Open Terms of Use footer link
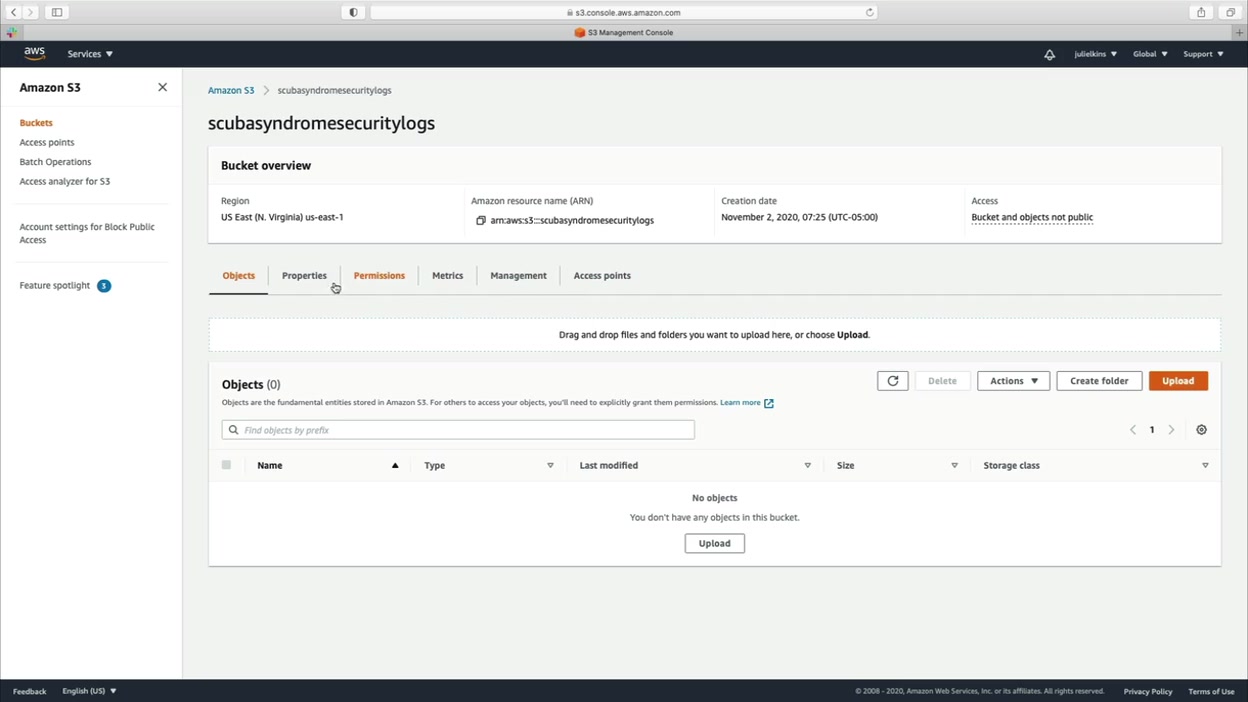This screenshot has height=702, width=1248. [x=1211, y=691]
